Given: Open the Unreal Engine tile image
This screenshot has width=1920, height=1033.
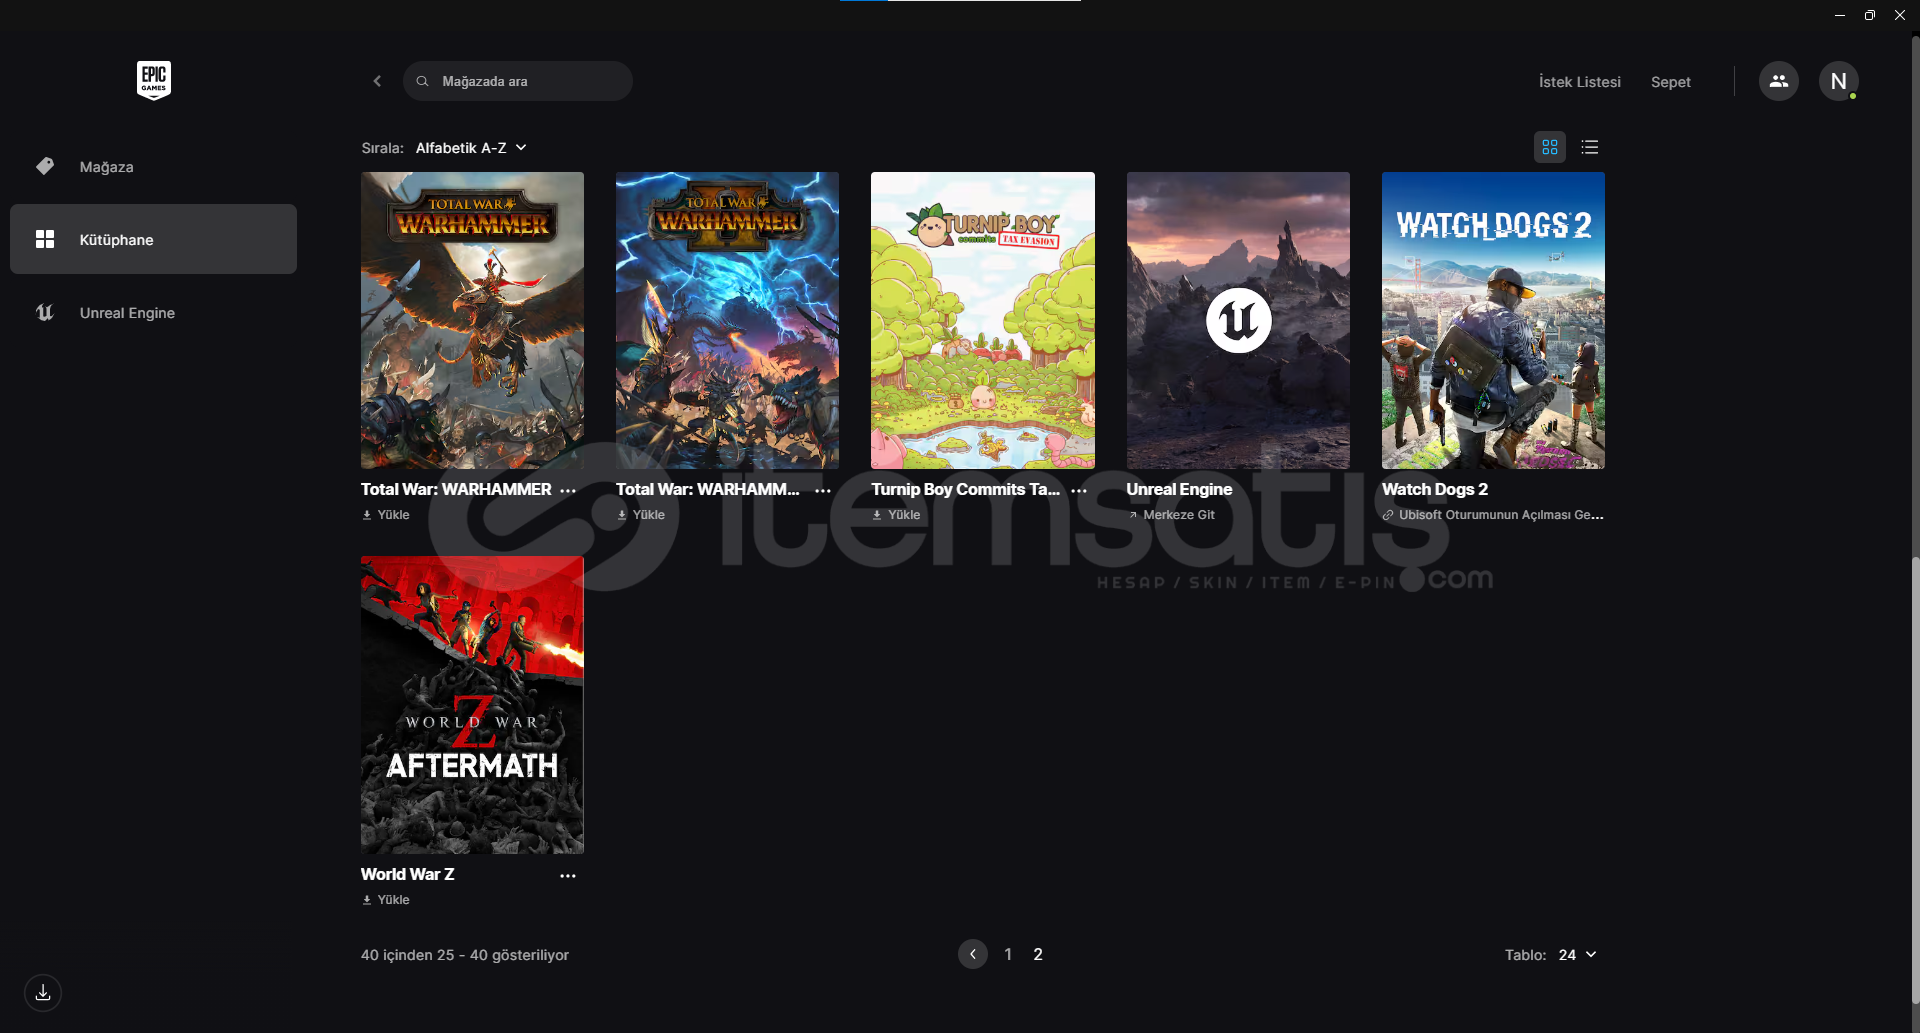Looking at the screenshot, I should tap(1238, 320).
